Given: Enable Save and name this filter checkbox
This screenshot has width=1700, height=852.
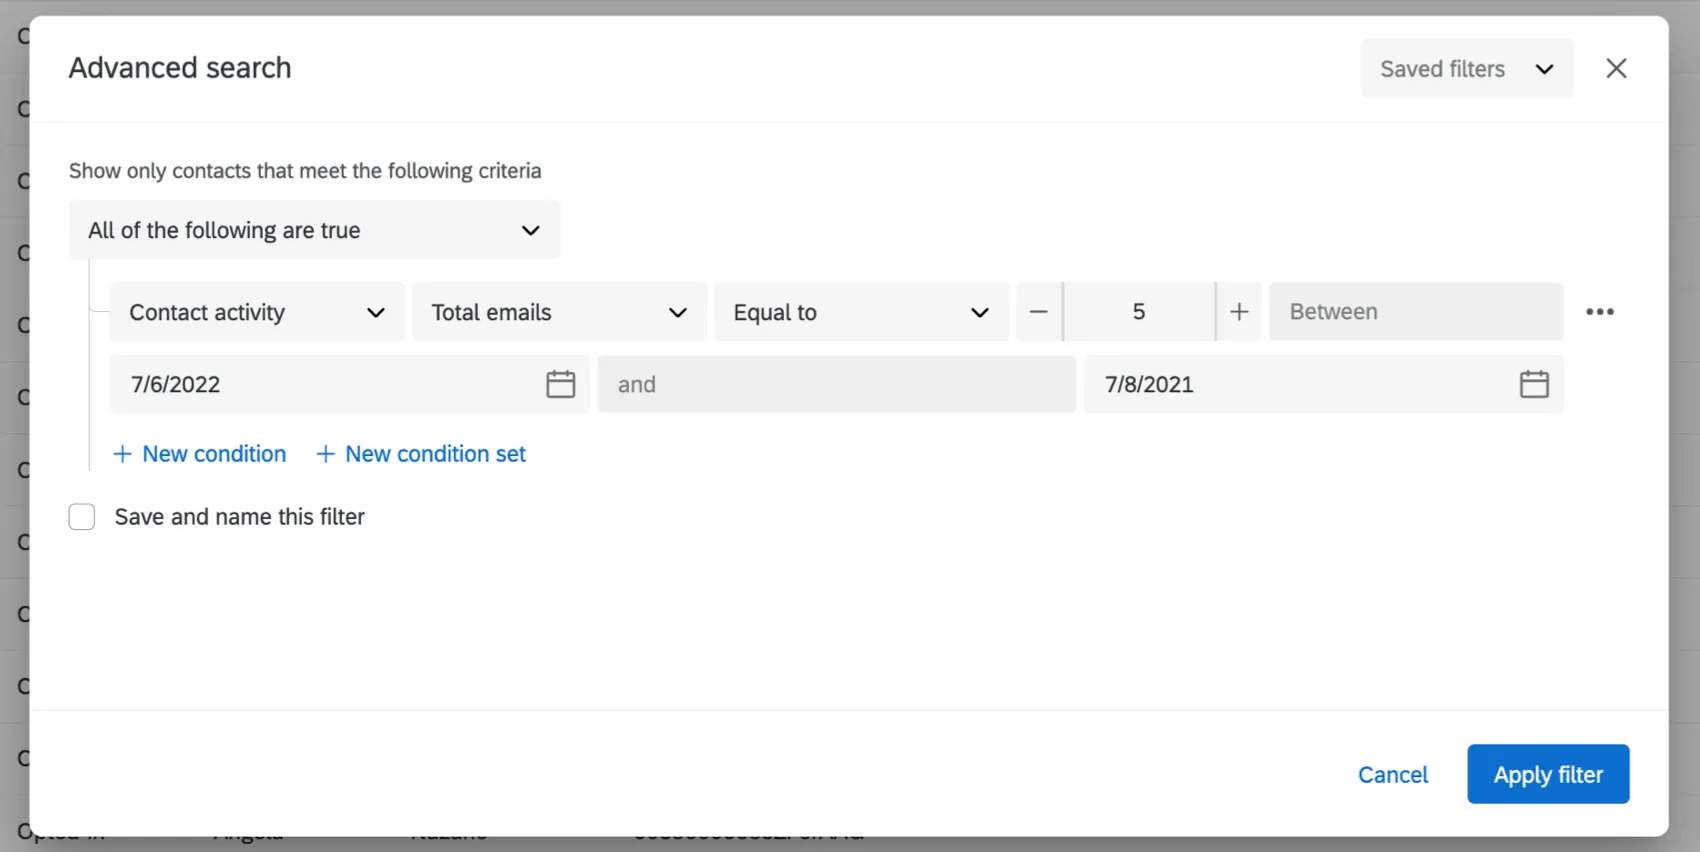Looking at the screenshot, I should (82, 517).
